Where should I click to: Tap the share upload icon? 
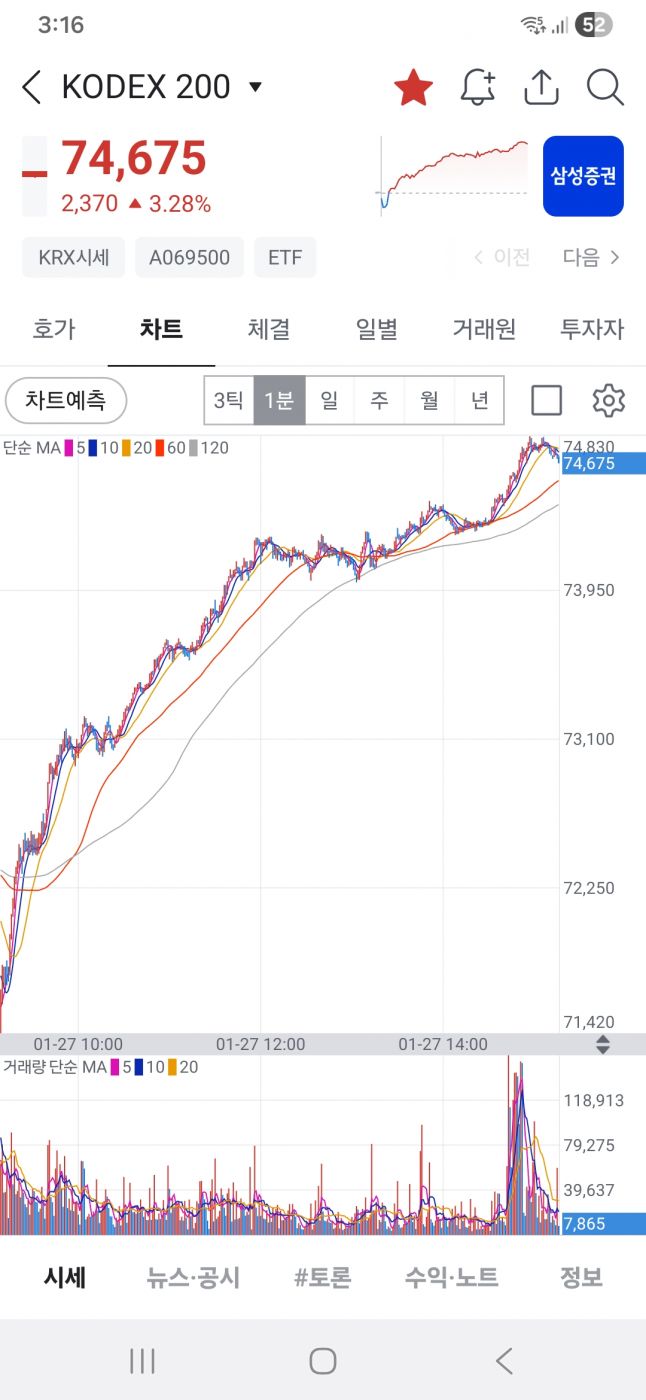point(541,88)
